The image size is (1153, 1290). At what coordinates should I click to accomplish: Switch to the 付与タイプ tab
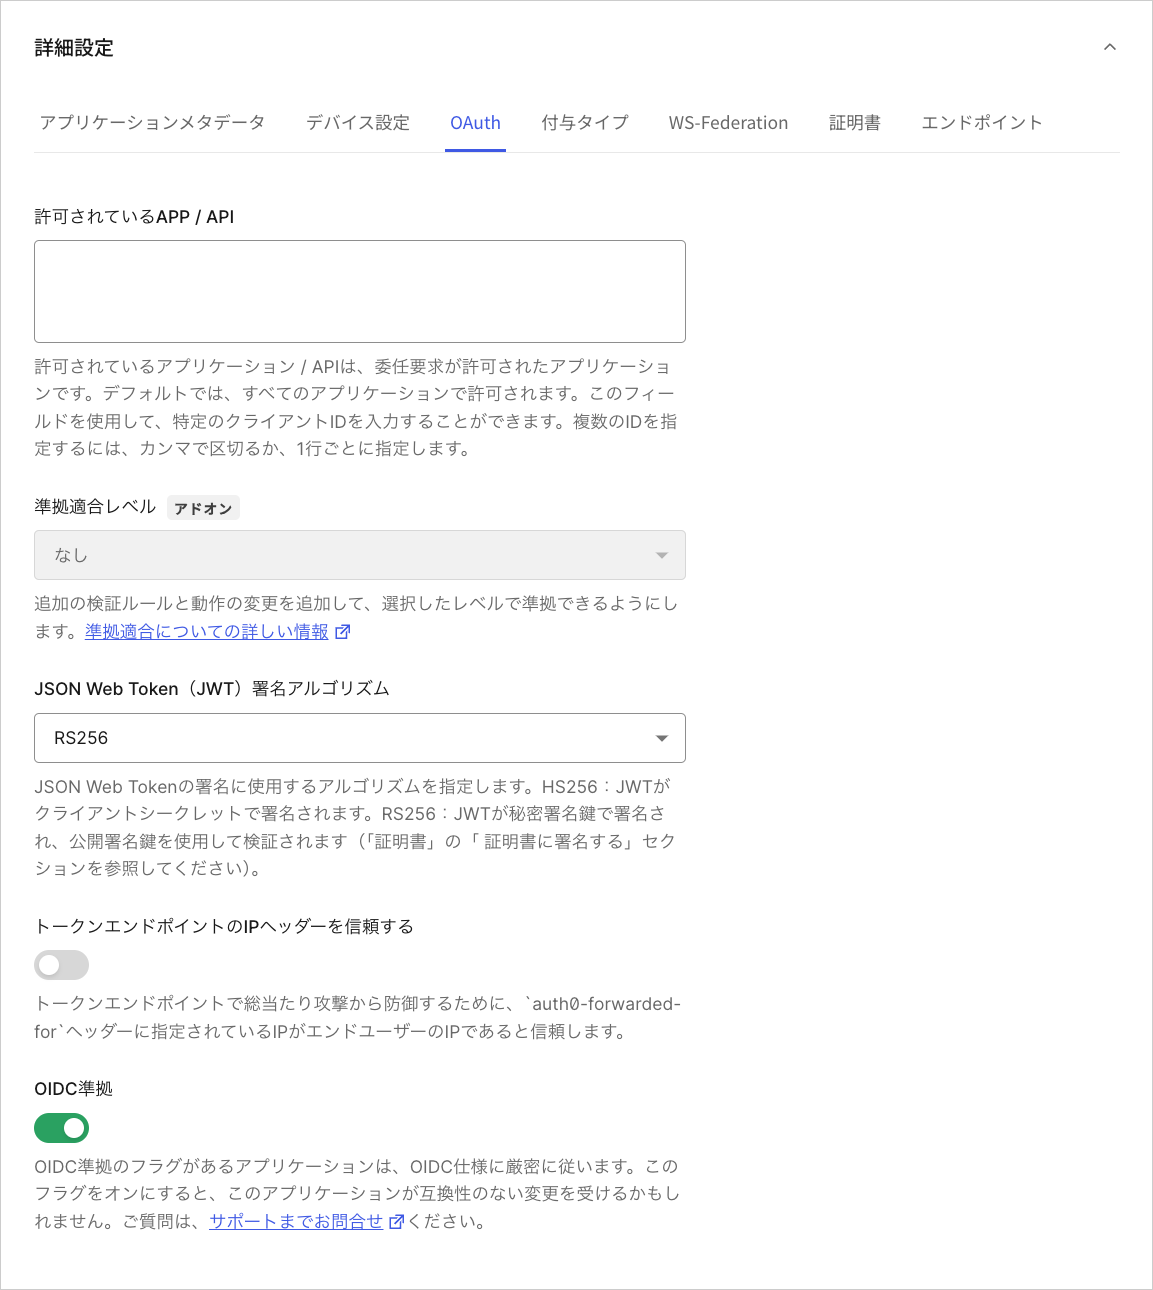tap(585, 122)
